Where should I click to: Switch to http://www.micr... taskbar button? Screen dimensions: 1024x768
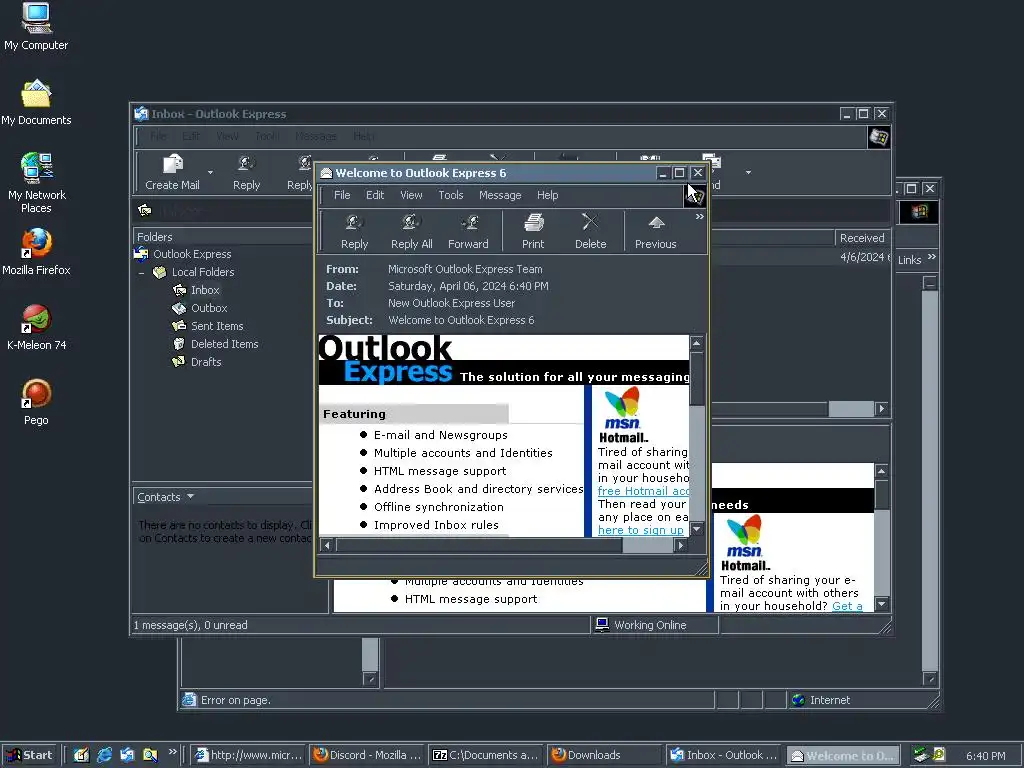point(248,756)
